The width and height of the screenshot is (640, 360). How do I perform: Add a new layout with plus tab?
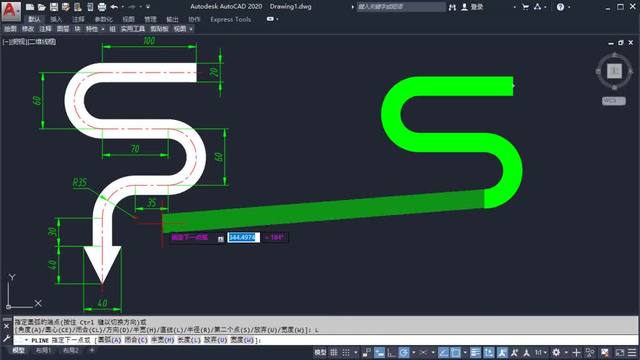point(92,350)
